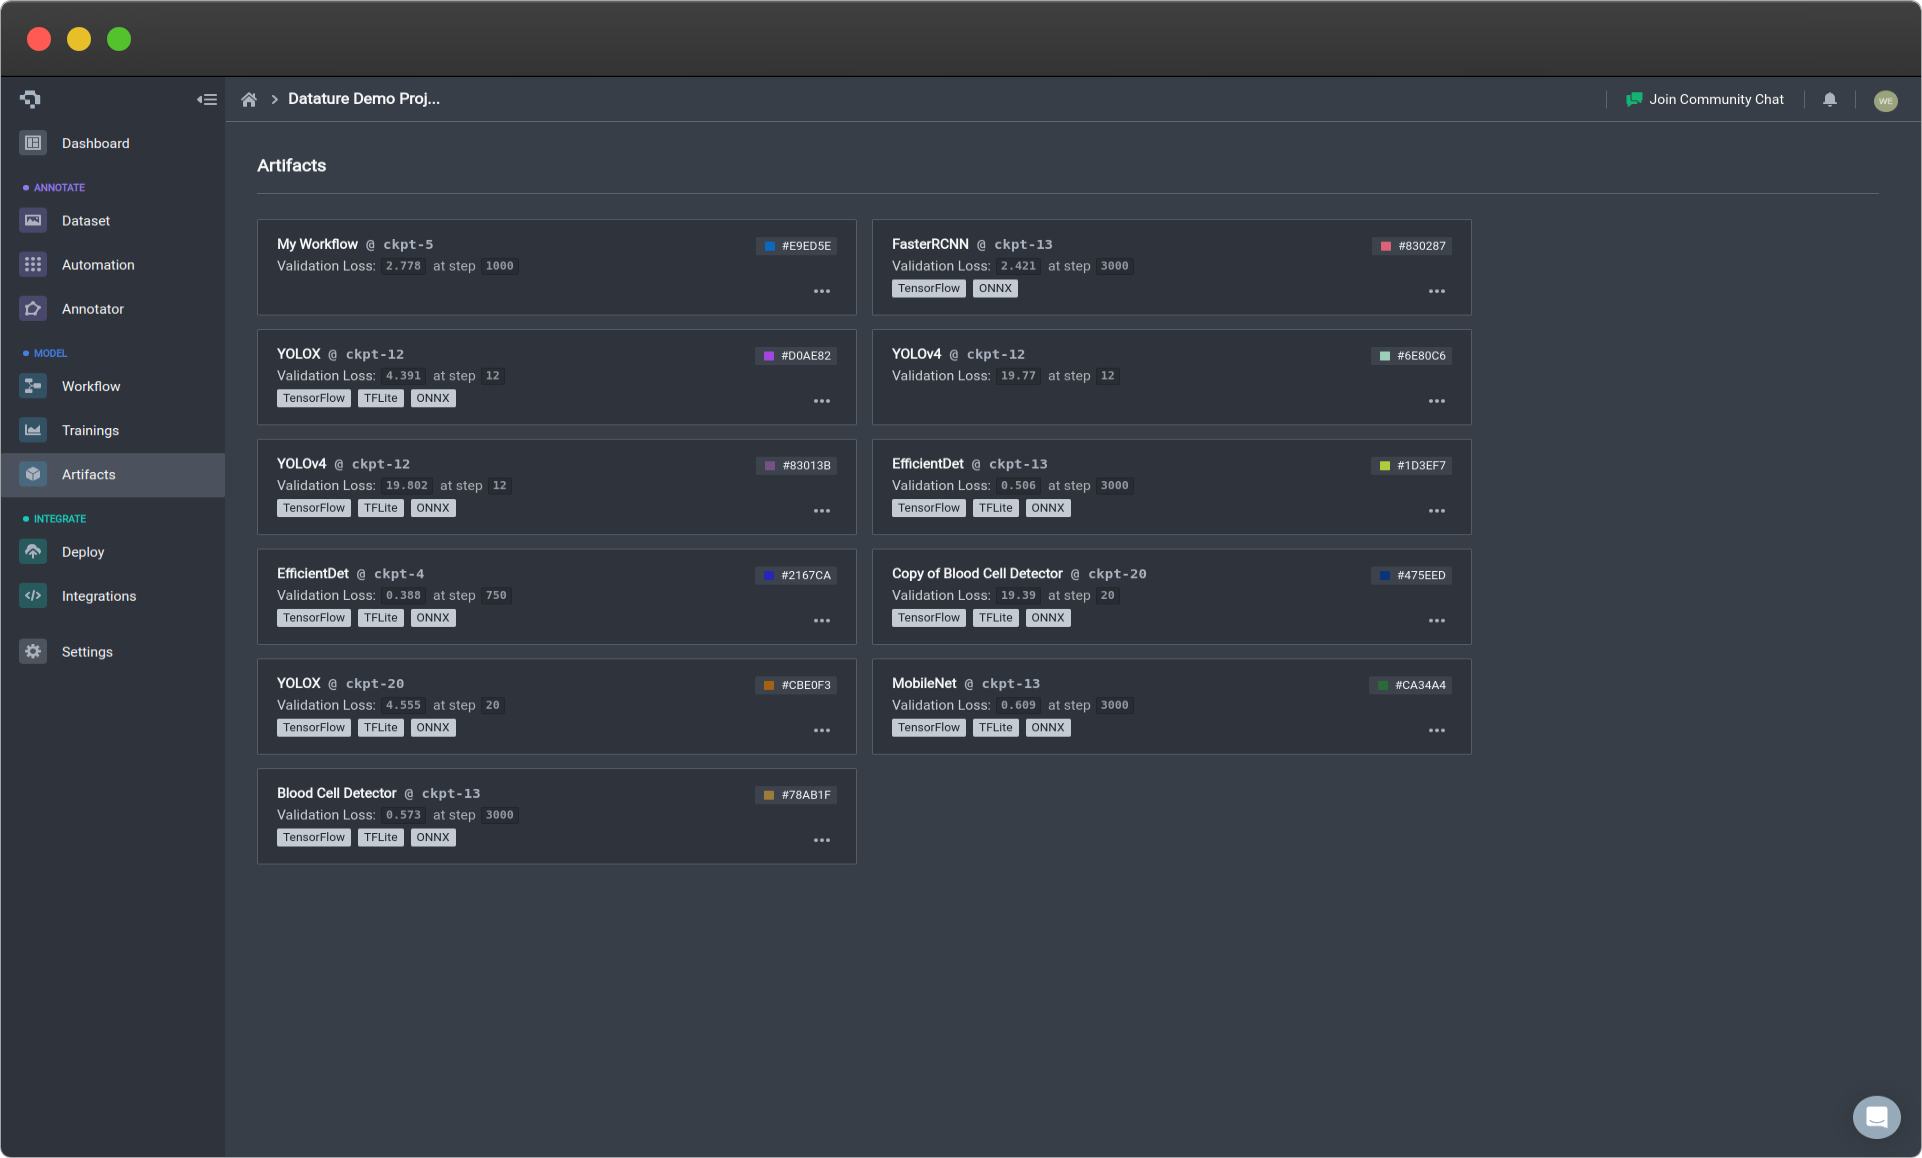Click the Dataset sidebar icon
Image resolution: width=1922 pixels, height=1158 pixels.
(x=33, y=220)
